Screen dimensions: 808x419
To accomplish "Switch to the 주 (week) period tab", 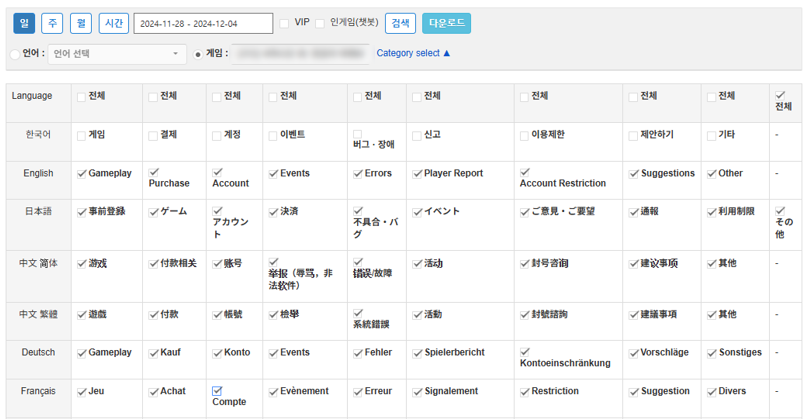I will [x=51, y=23].
